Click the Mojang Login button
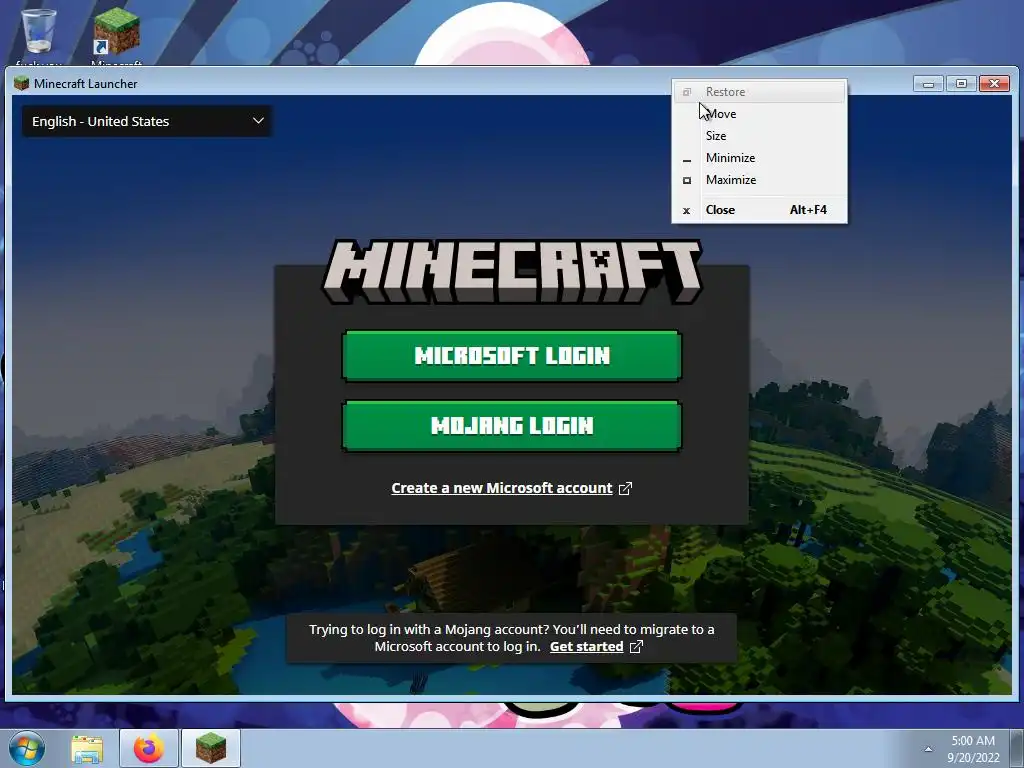The width and height of the screenshot is (1024, 768). tap(512, 426)
